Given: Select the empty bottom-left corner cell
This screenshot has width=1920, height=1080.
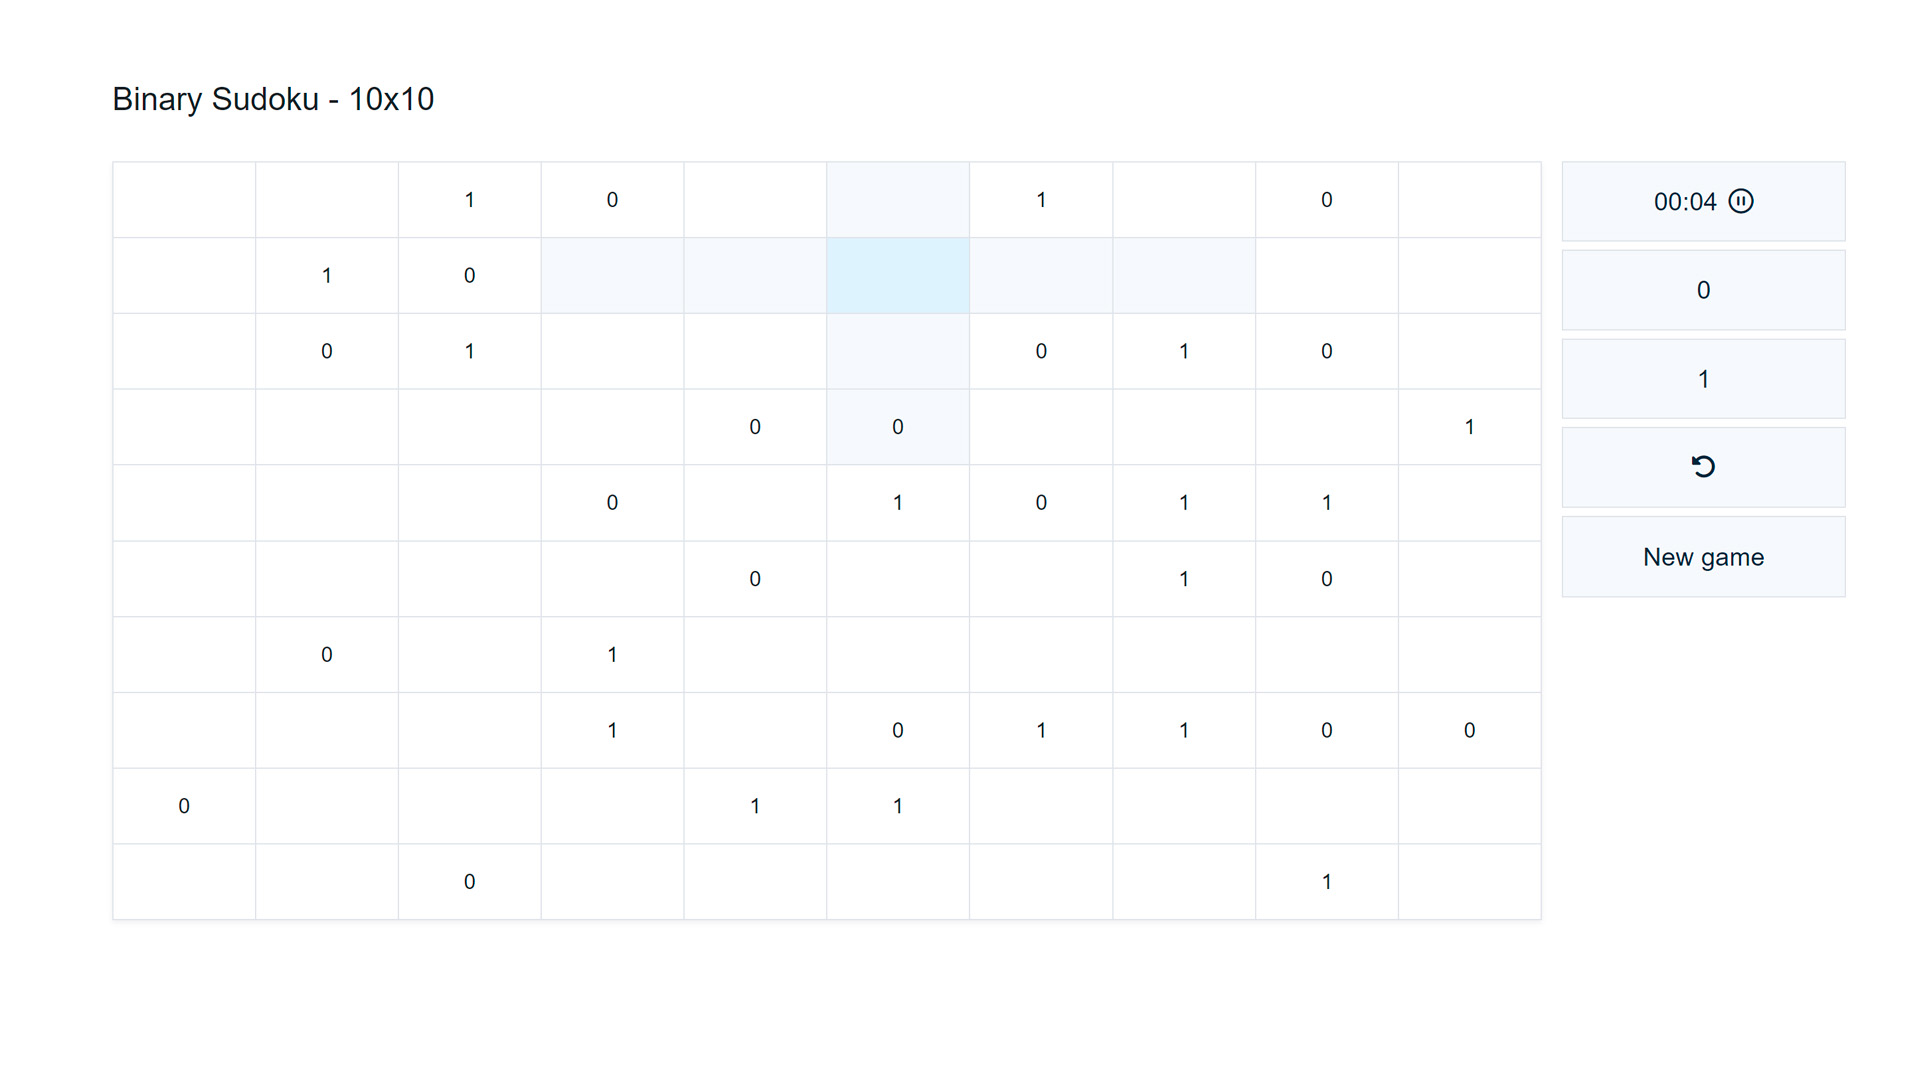Looking at the screenshot, I should [184, 881].
